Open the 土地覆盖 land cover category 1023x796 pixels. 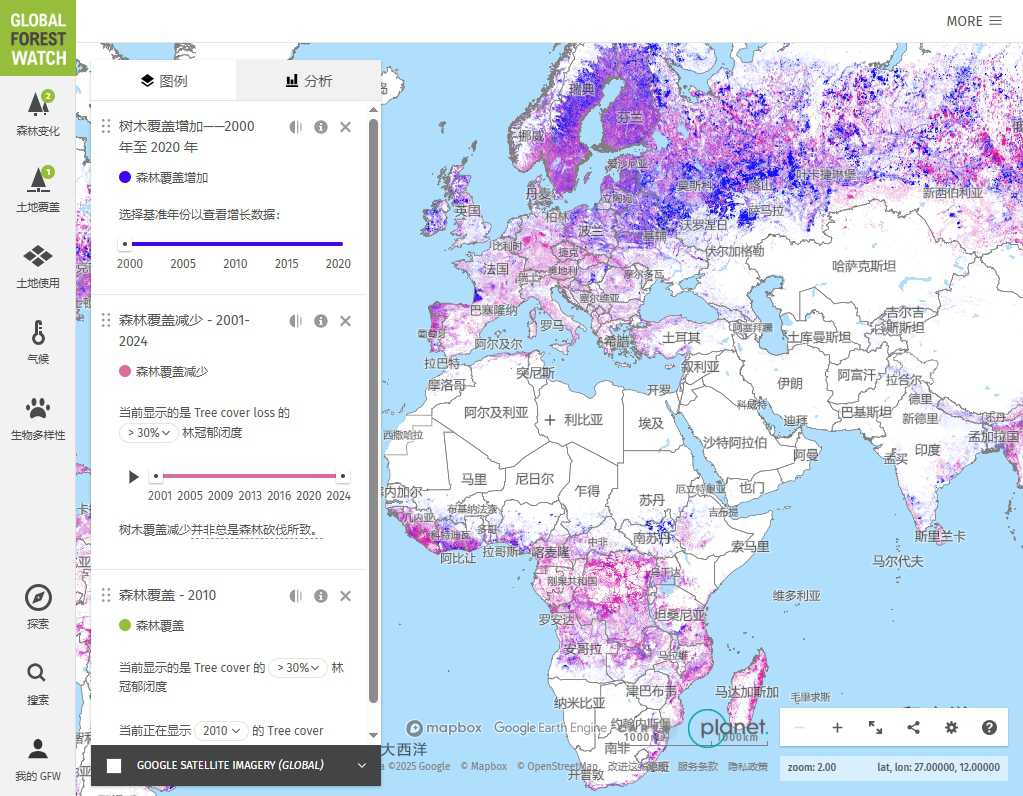click(x=38, y=189)
